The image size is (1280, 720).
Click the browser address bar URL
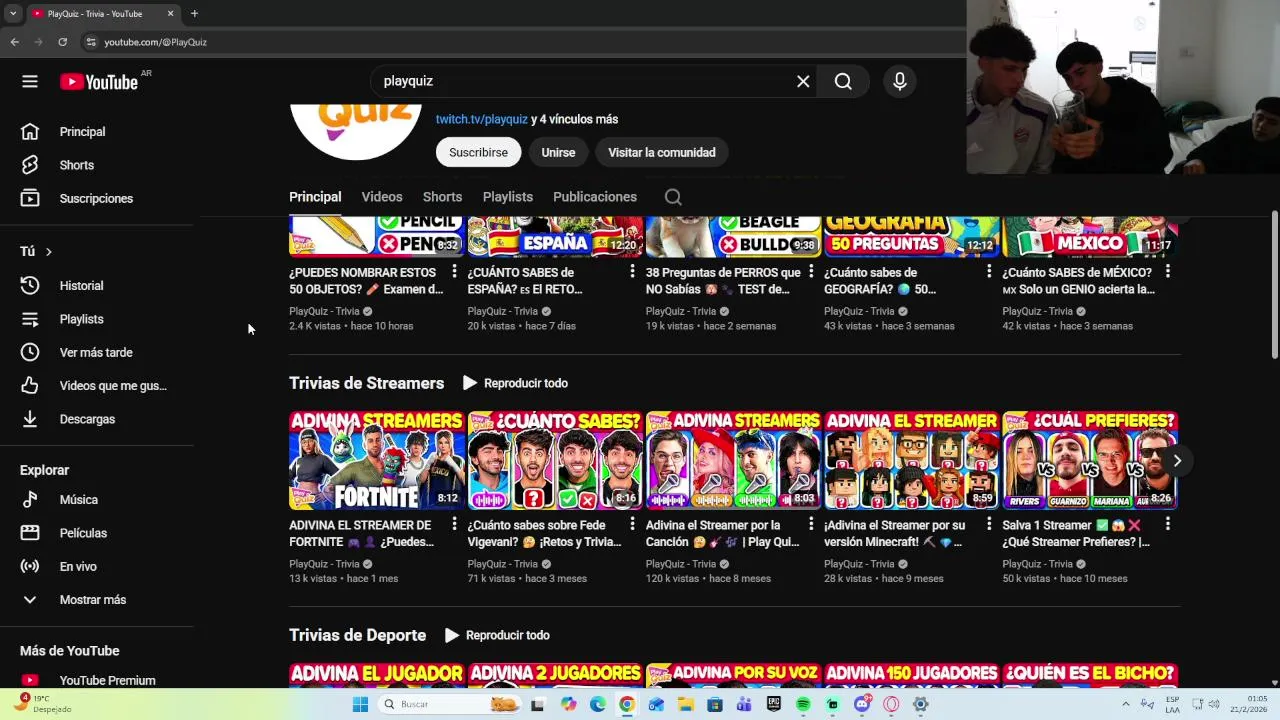pos(156,42)
